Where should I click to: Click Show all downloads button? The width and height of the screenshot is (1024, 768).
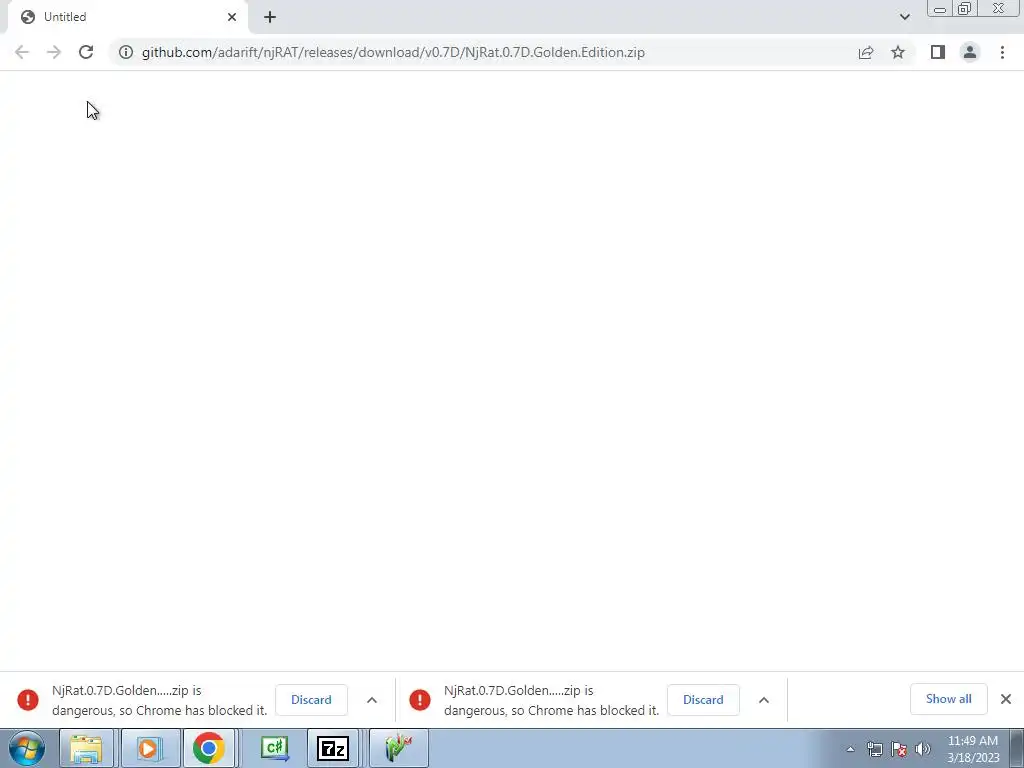coord(948,699)
